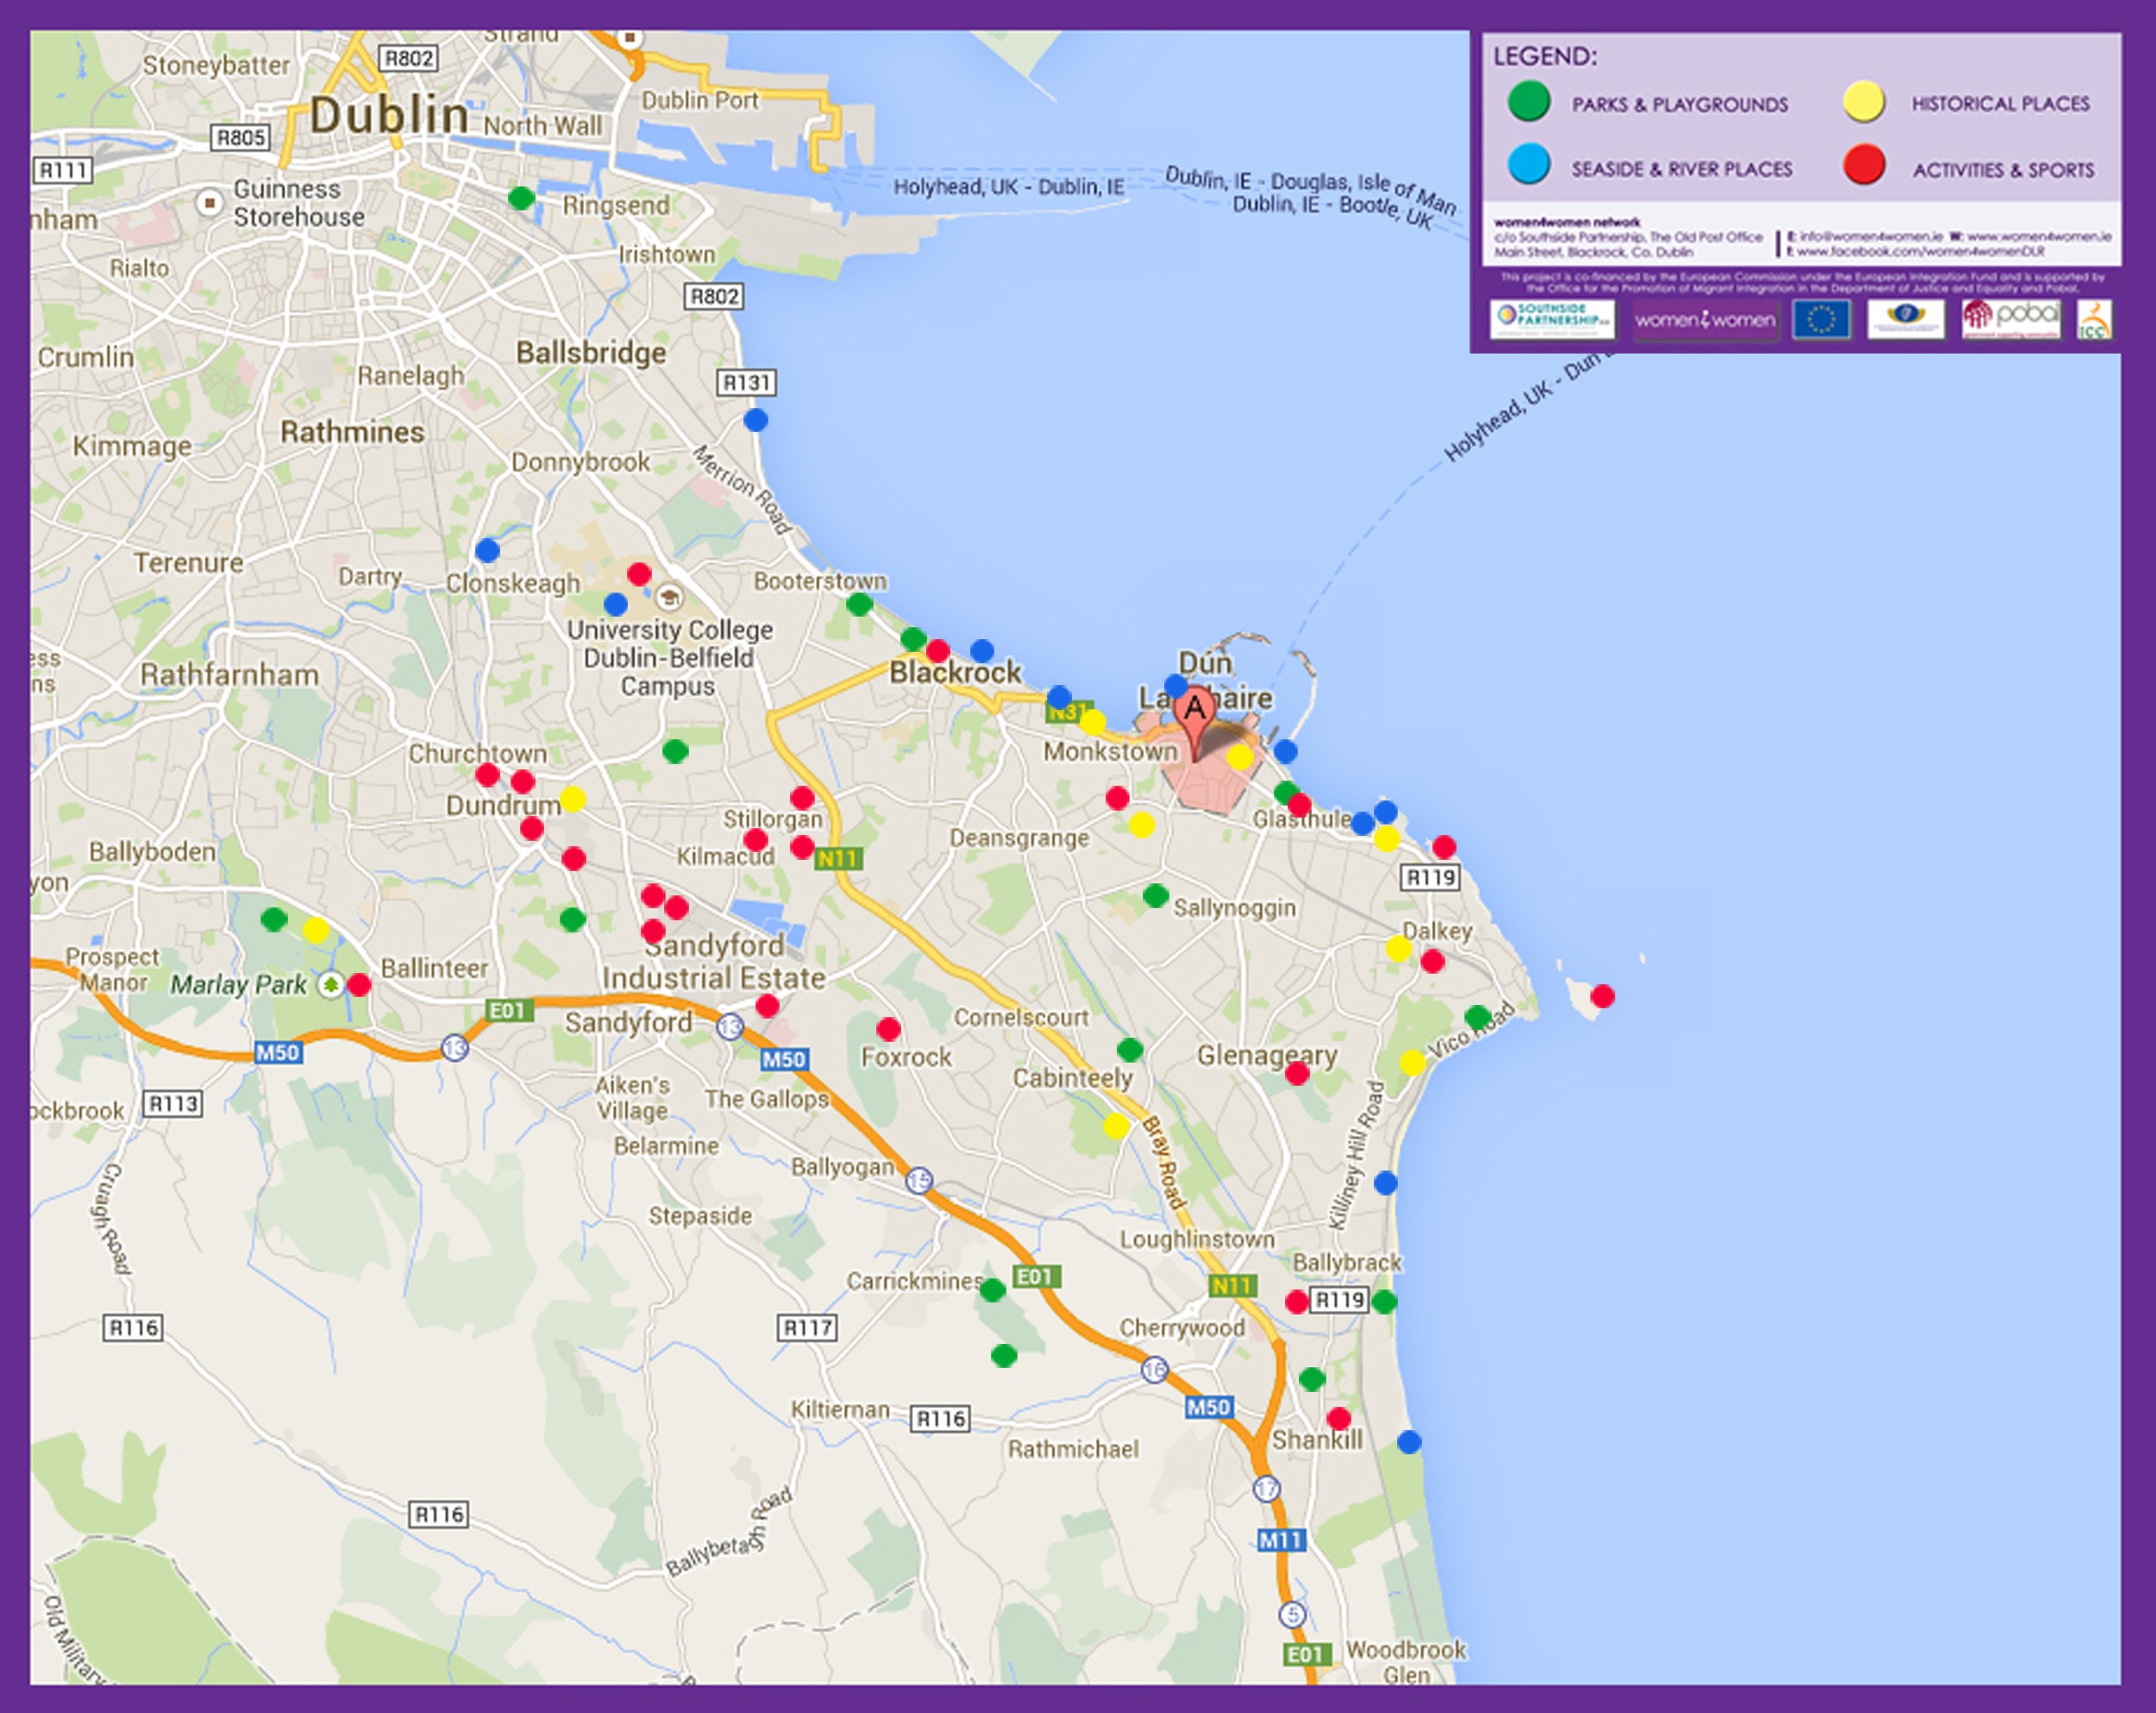The width and height of the screenshot is (2156, 1713).
Task: Click the yellow marker at Dundrum
Action: pos(572,798)
